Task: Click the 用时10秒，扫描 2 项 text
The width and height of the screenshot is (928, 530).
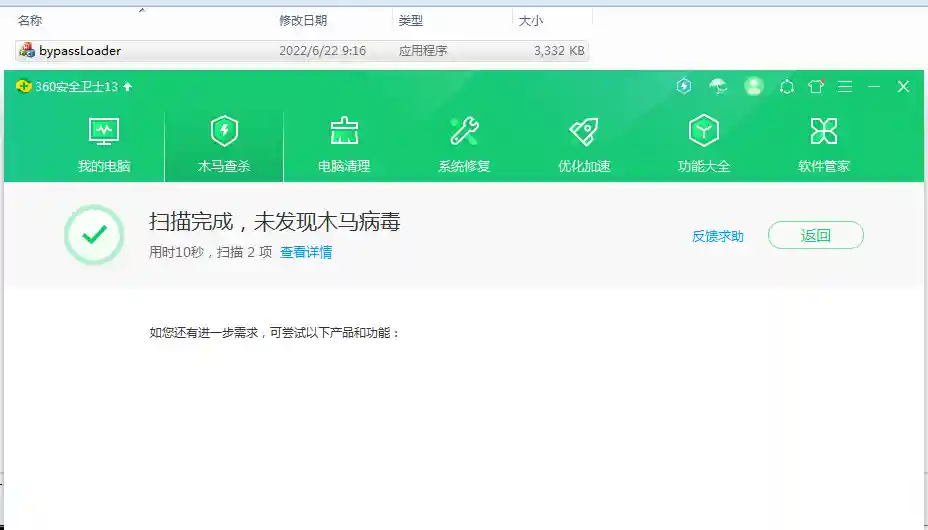Action: point(210,253)
